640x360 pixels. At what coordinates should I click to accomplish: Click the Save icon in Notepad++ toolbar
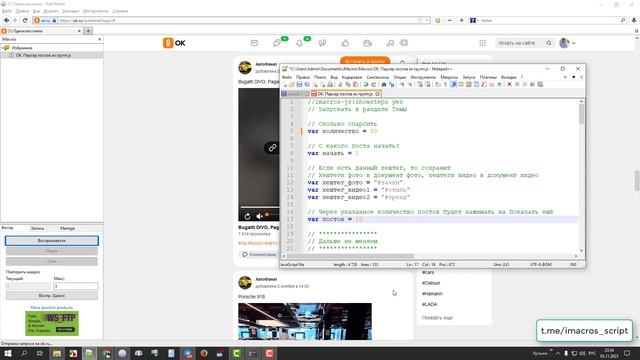pyautogui.click(x=299, y=84)
